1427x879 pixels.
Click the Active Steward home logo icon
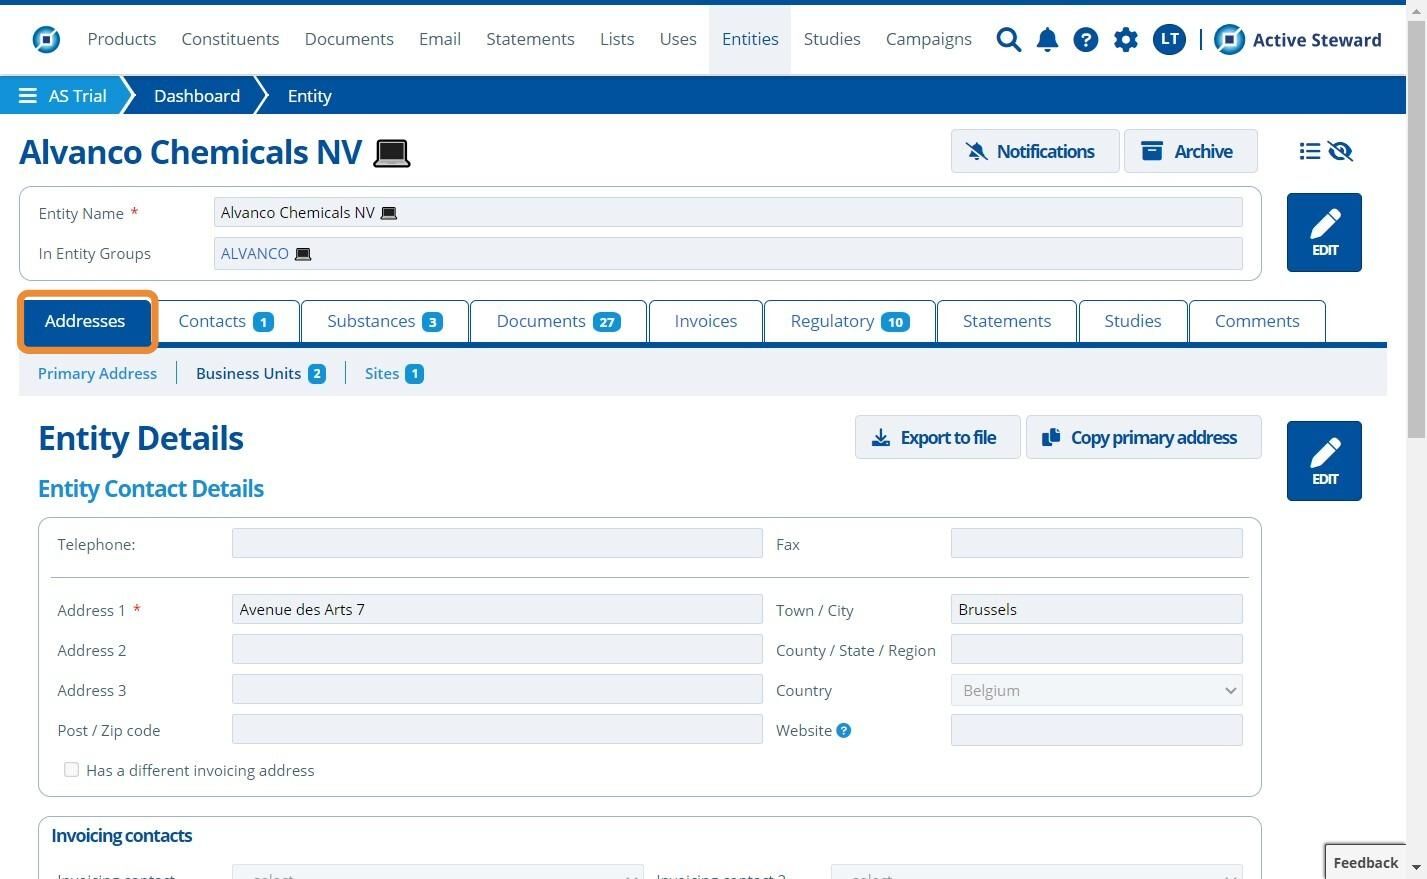coord(46,39)
